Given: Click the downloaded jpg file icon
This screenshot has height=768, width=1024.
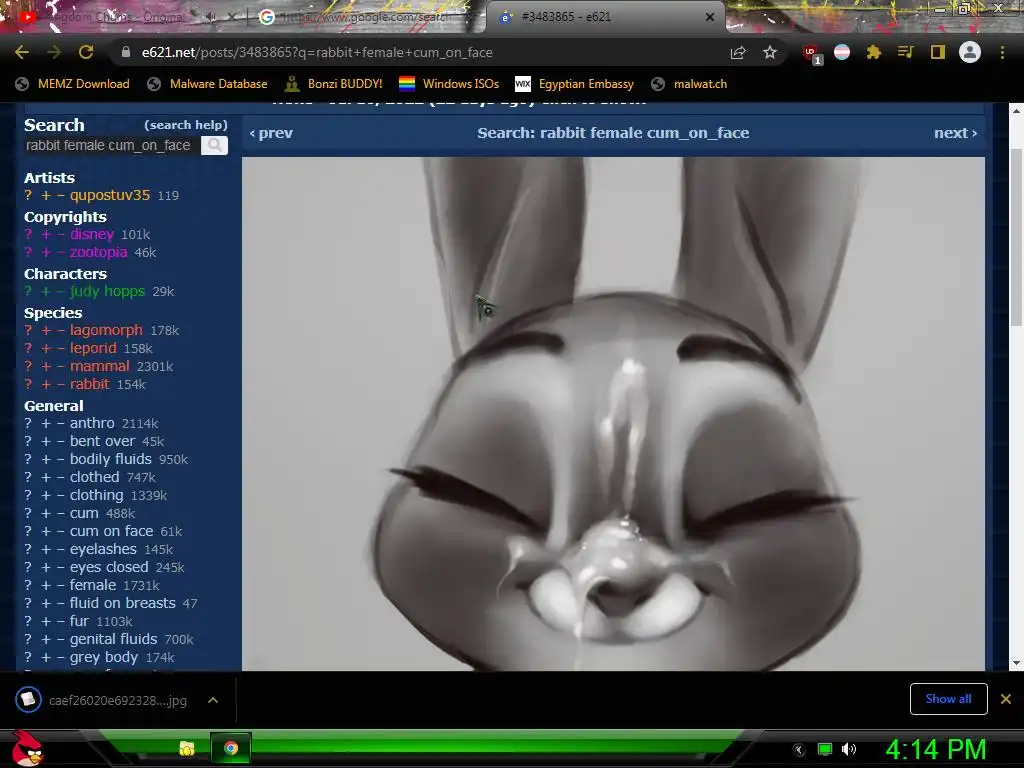Looking at the screenshot, I should [x=28, y=700].
